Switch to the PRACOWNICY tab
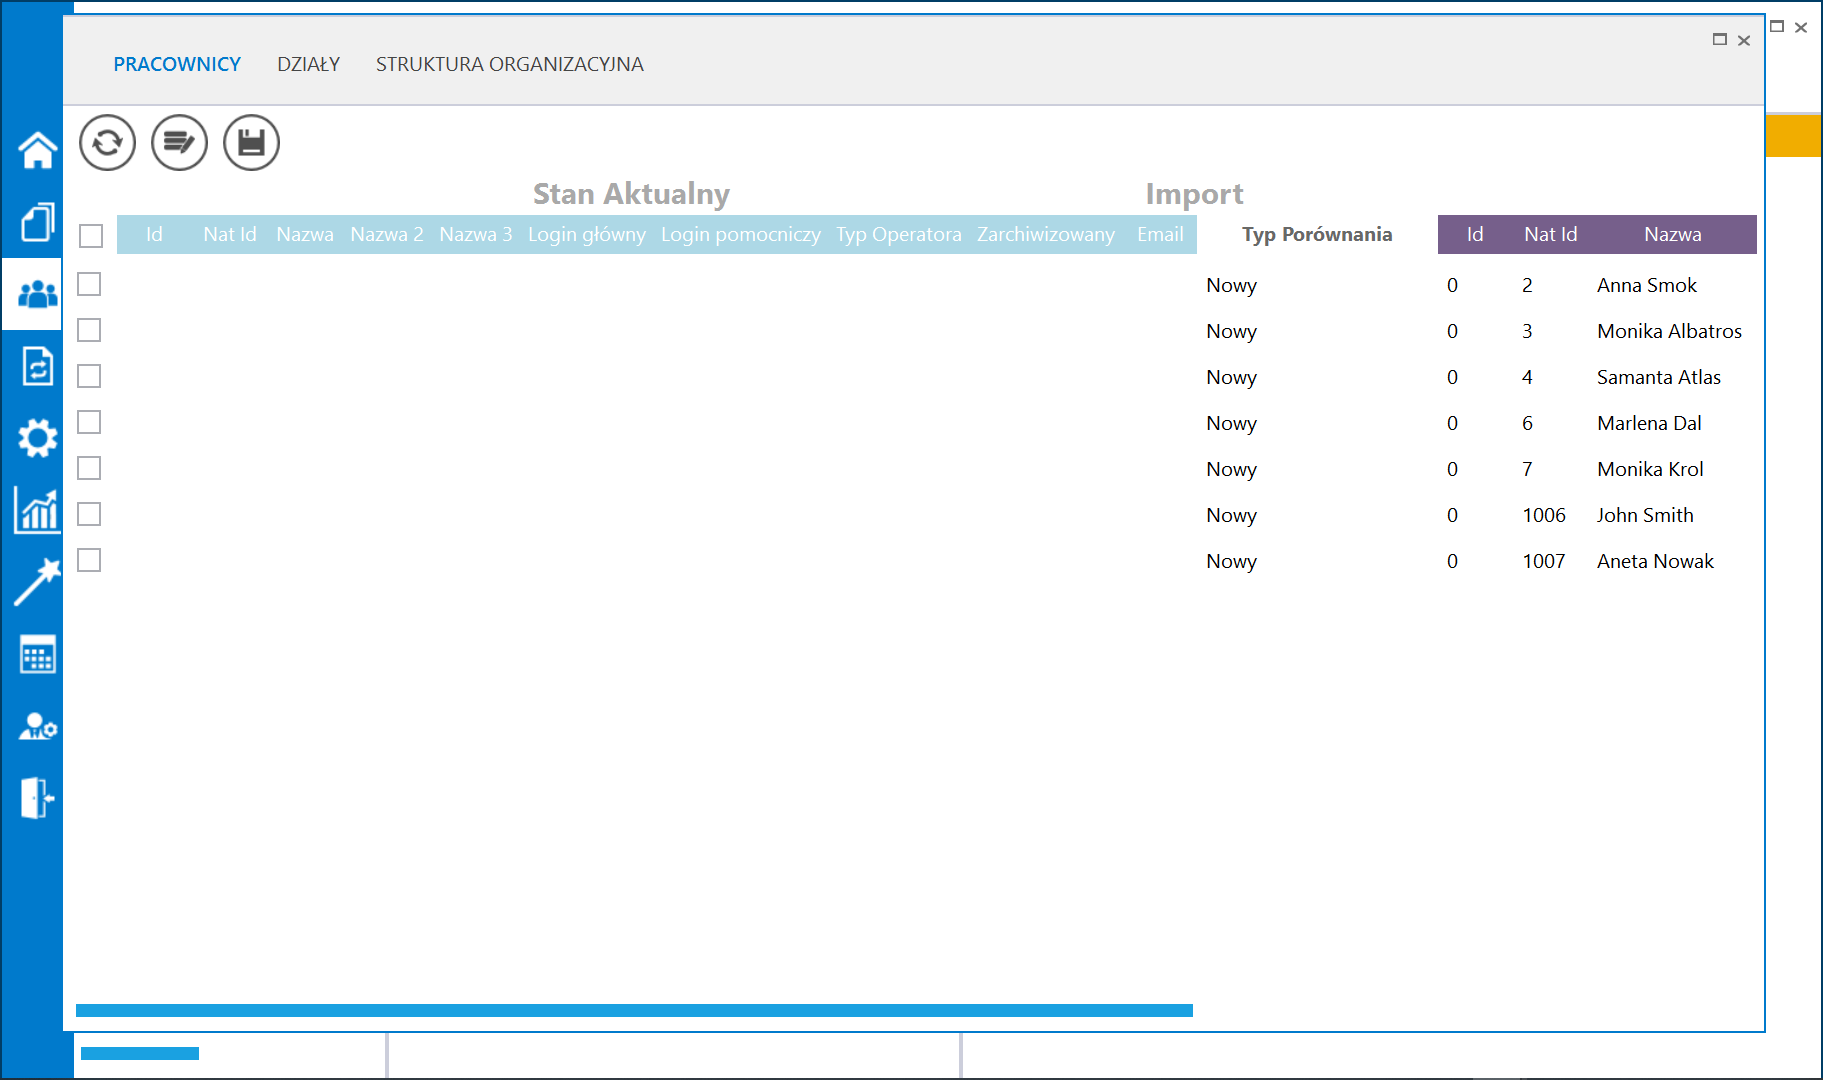Screen dimensions: 1823x1080 tap(177, 64)
